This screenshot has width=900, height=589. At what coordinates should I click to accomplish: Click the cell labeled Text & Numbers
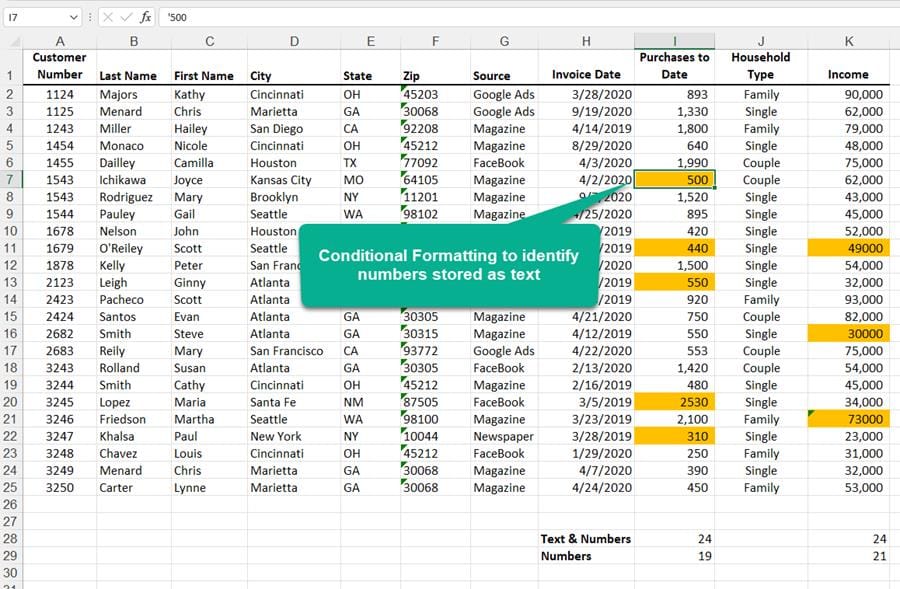586,538
